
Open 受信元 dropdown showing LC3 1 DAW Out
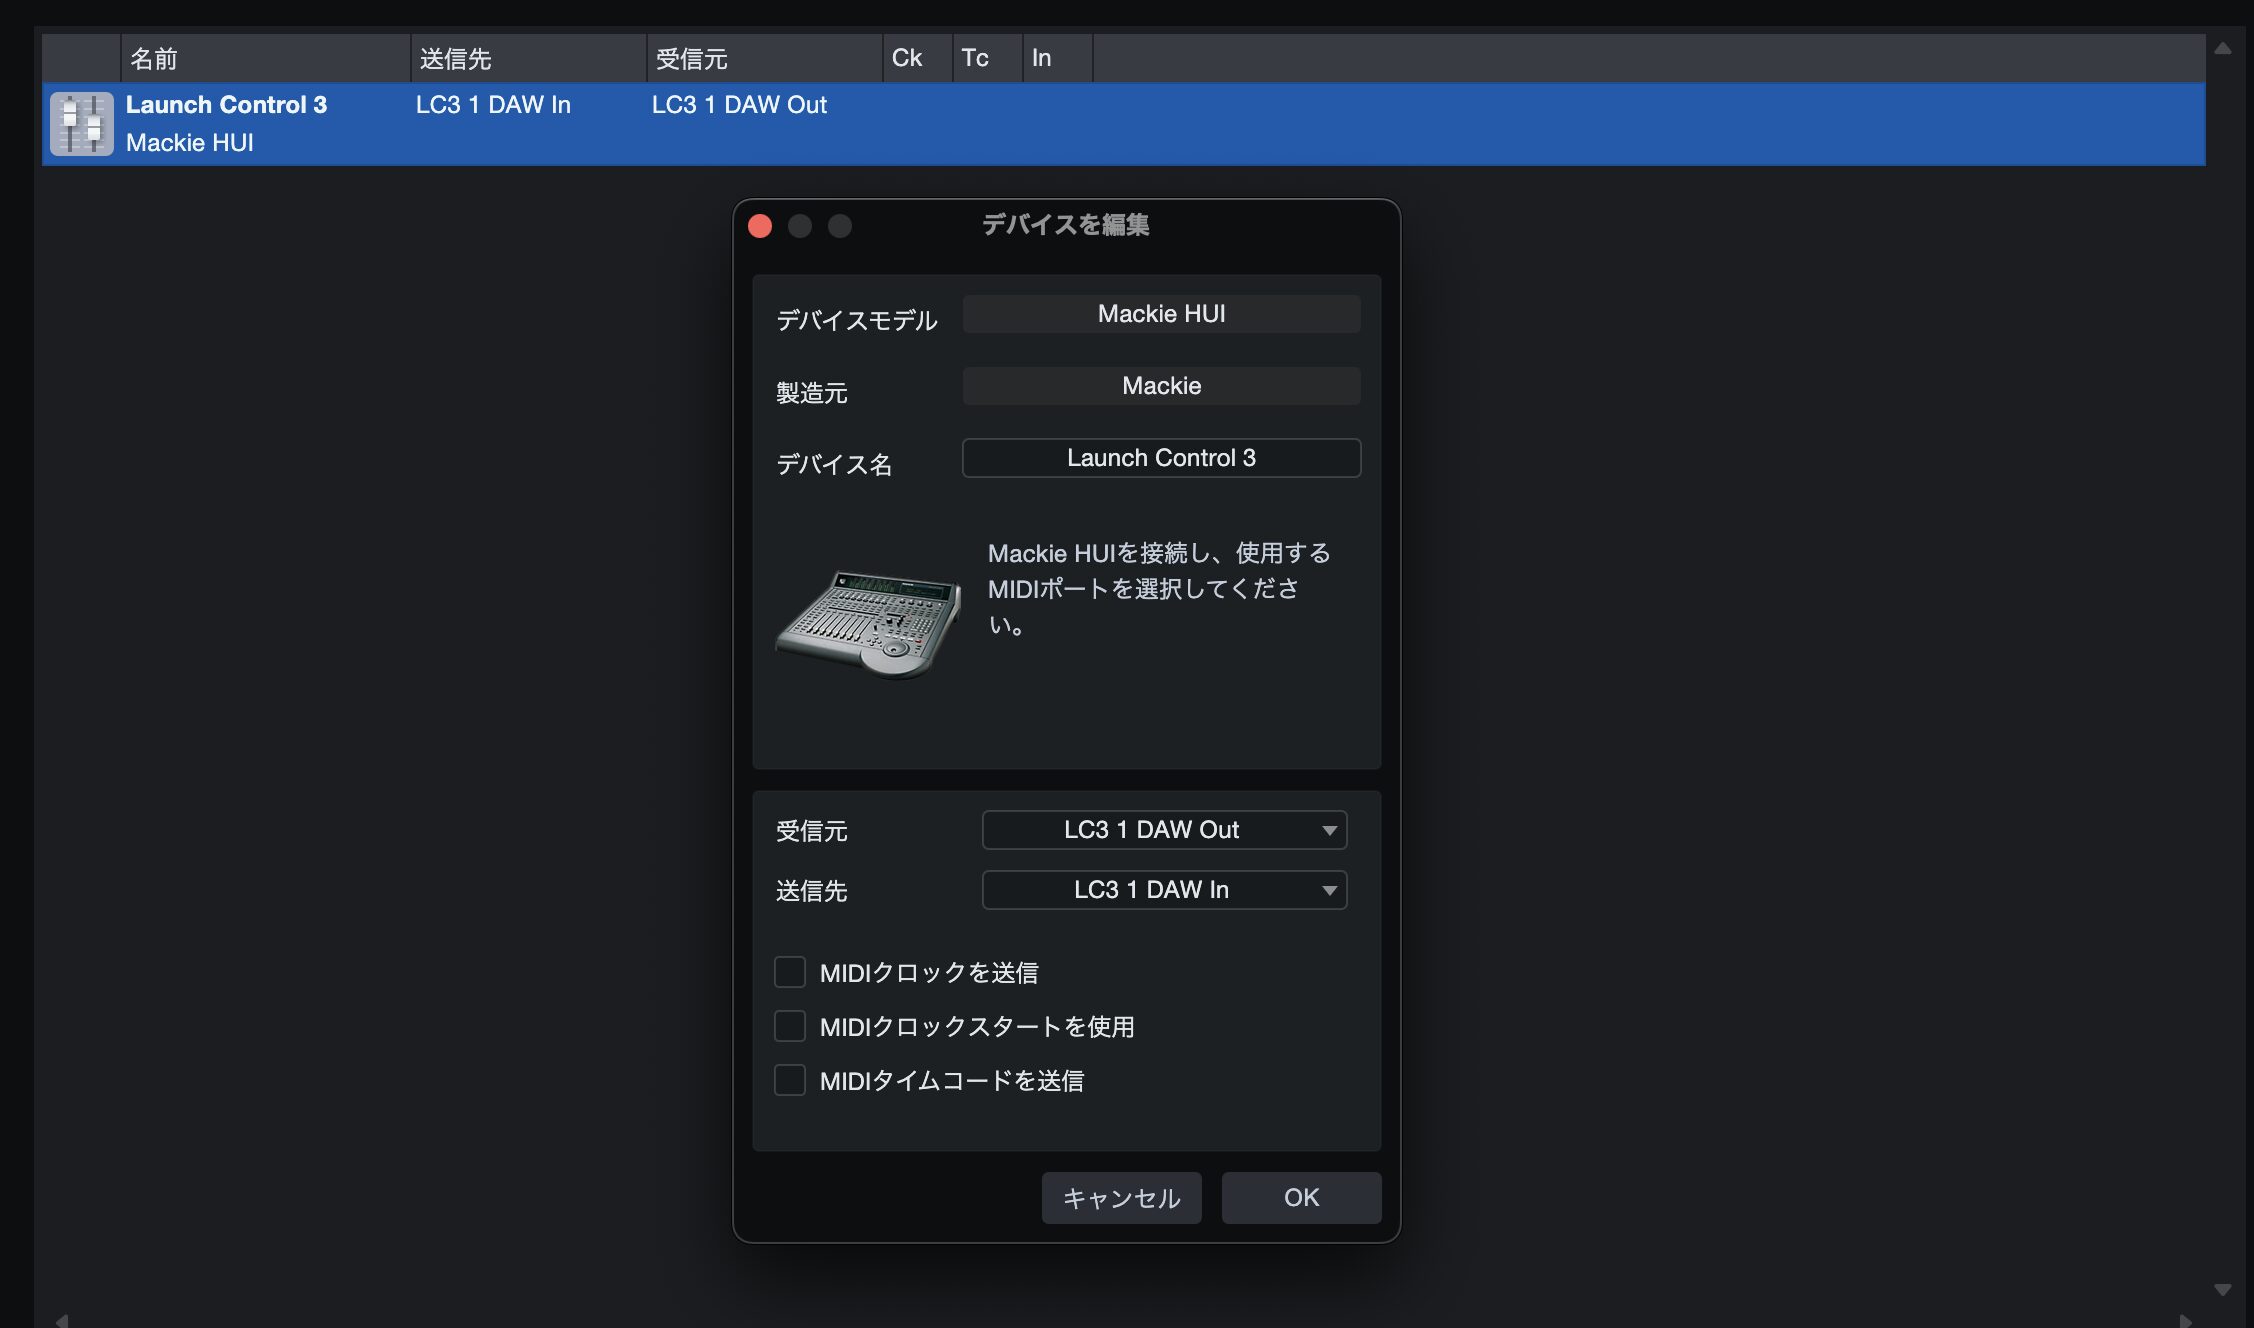click(x=1164, y=830)
